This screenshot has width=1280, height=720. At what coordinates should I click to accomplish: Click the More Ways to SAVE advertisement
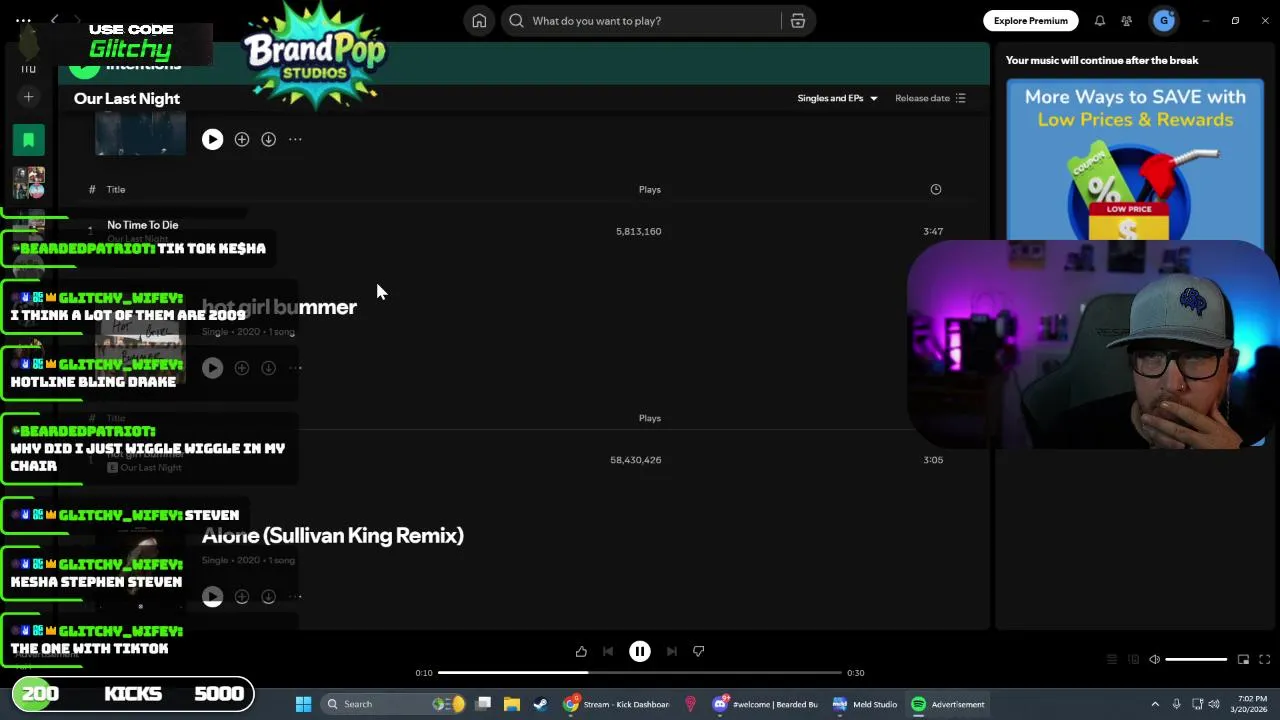click(x=1135, y=161)
